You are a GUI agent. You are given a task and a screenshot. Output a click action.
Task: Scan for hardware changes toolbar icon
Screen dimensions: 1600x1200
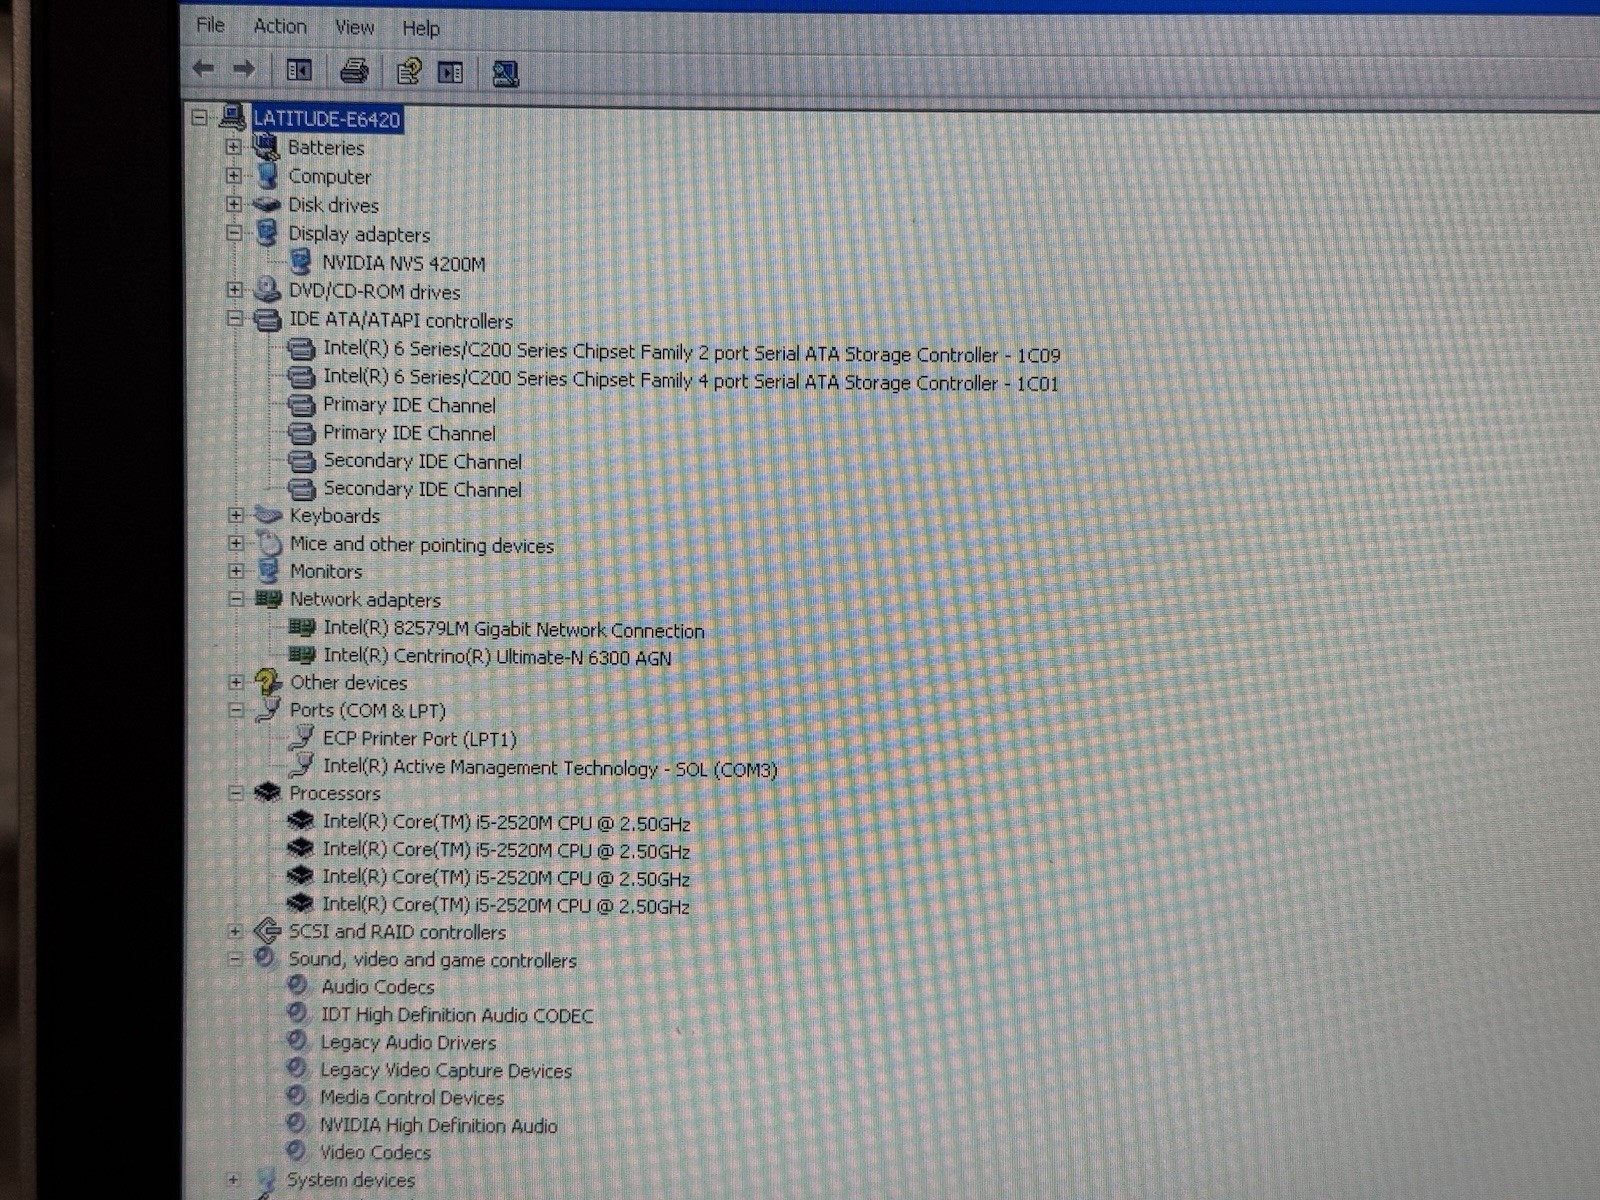[505, 73]
